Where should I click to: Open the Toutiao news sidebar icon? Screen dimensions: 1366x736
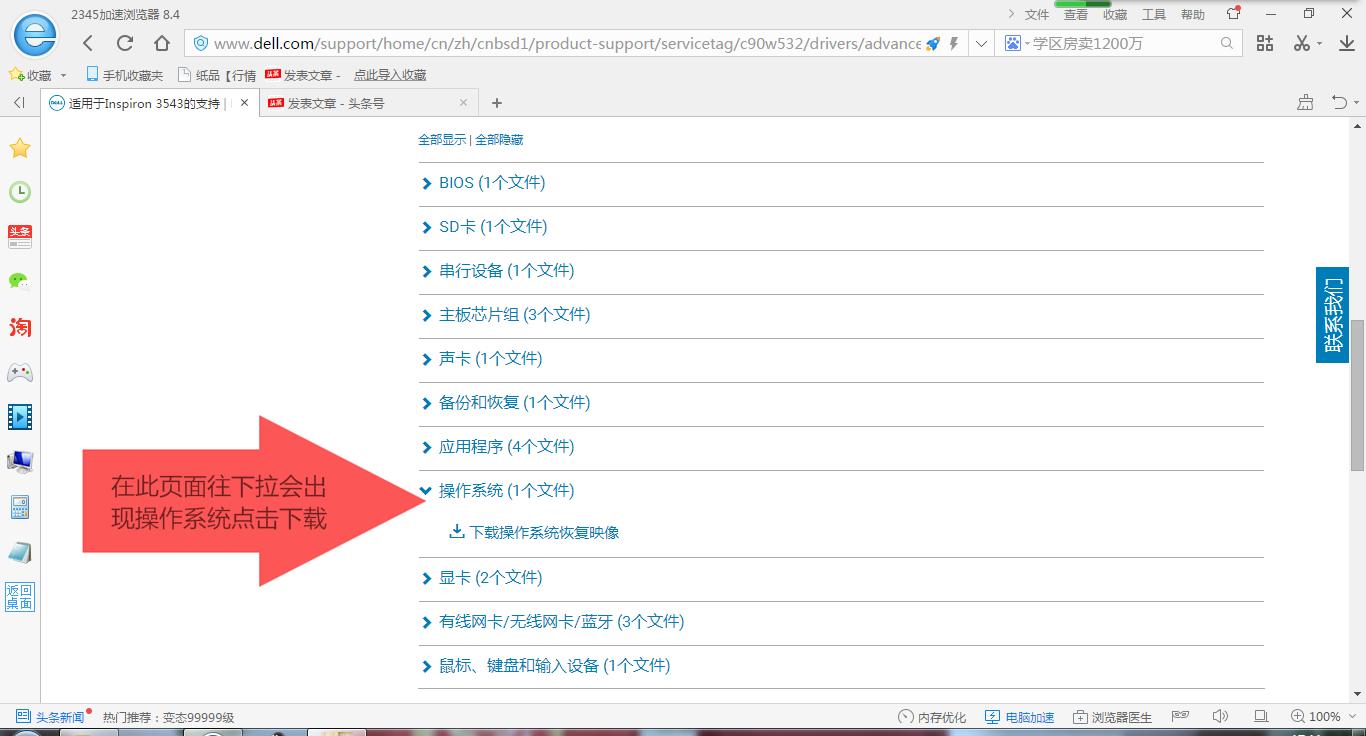(x=20, y=237)
